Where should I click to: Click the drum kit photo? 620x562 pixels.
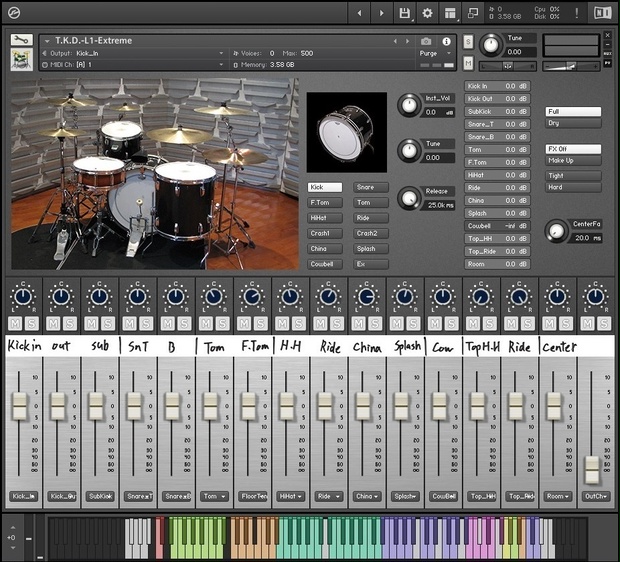[155, 175]
